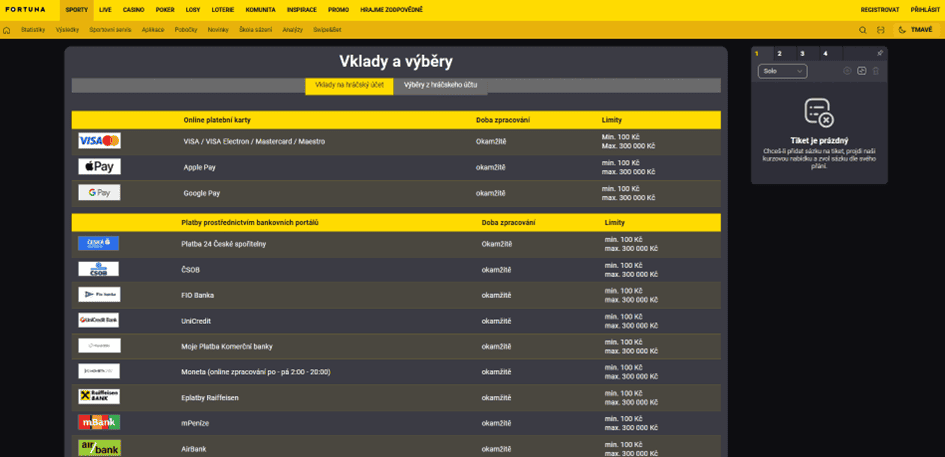The width and height of the screenshot is (945, 457).
Task: Toggle the TMAVÉ dark mode switch
Action: 916,30
